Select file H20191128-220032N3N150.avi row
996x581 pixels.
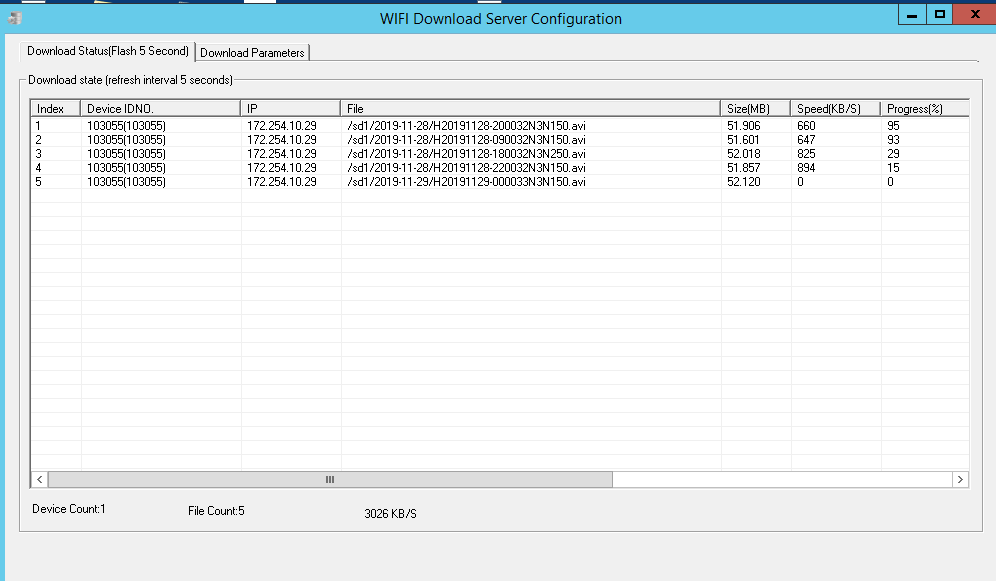tap(500, 168)
